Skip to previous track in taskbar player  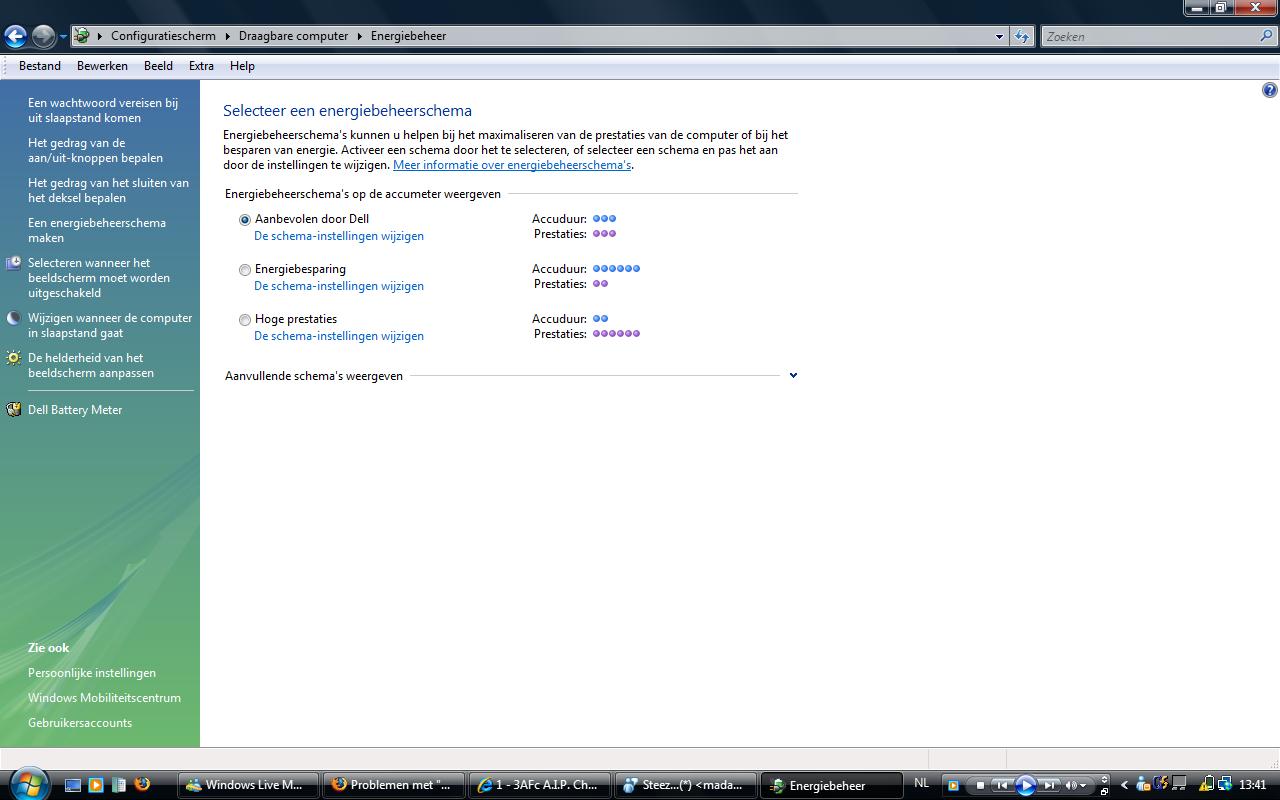pyautogui.click(x=1002, y=785)
